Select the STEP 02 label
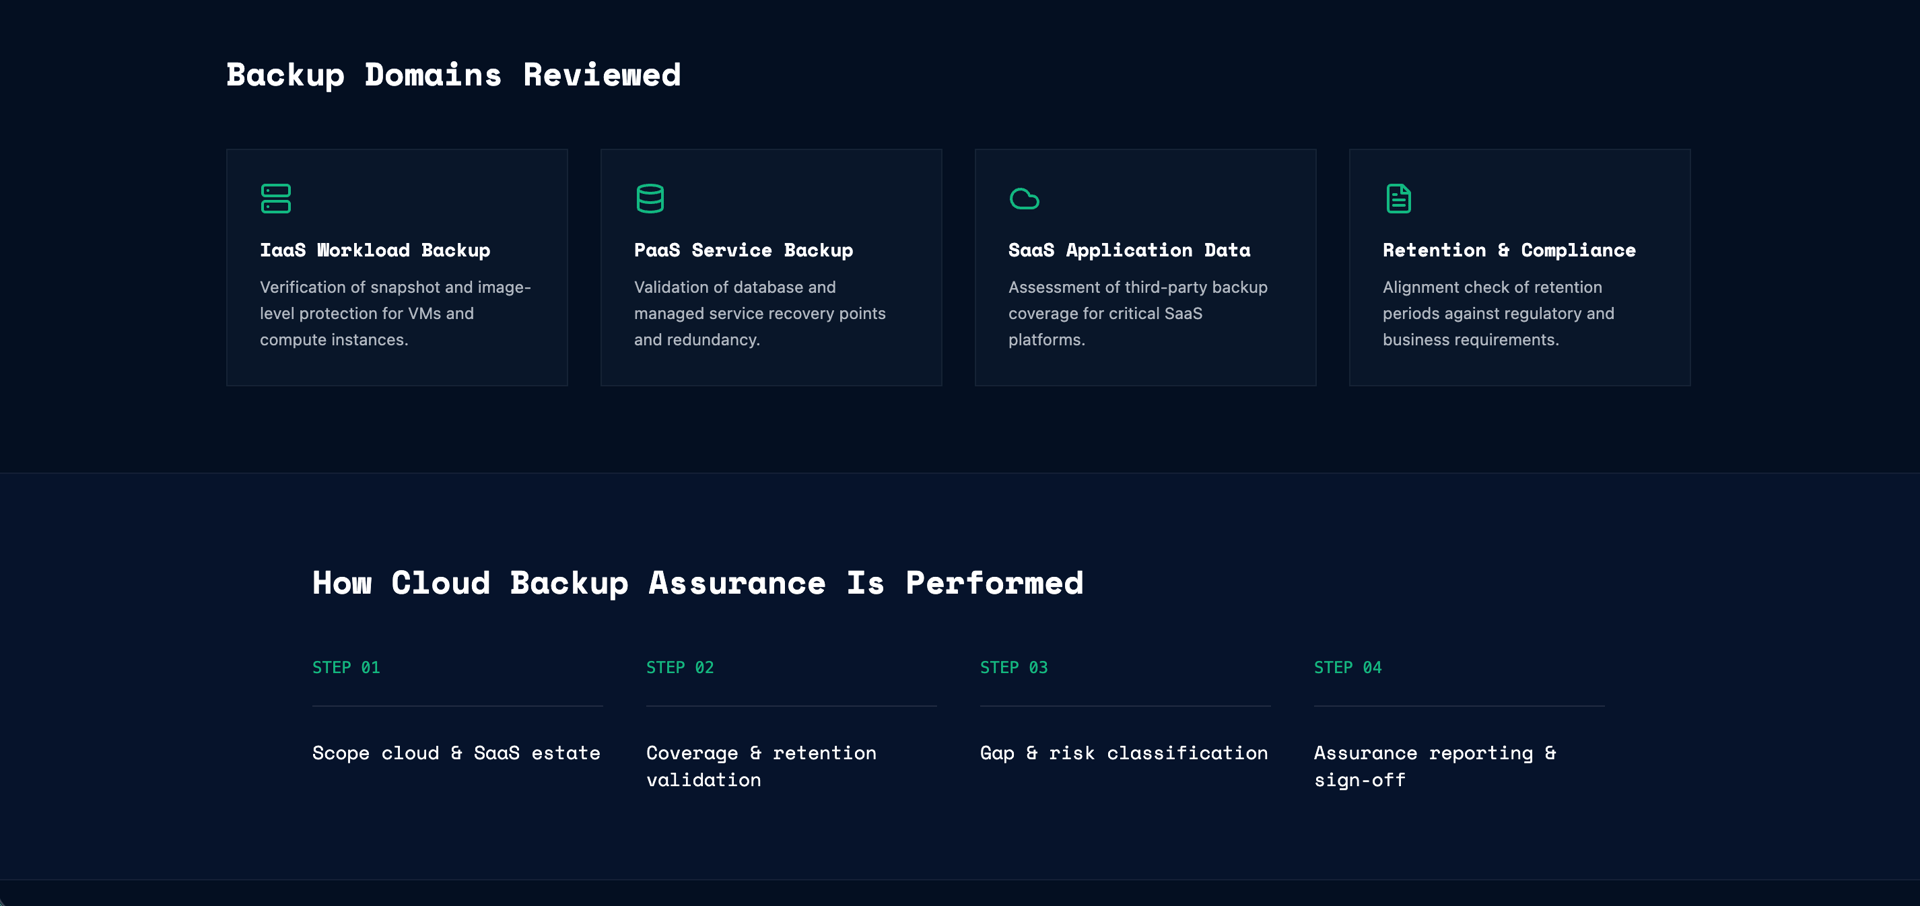Viewport: 1920px width, 906px height. (680, 667)
